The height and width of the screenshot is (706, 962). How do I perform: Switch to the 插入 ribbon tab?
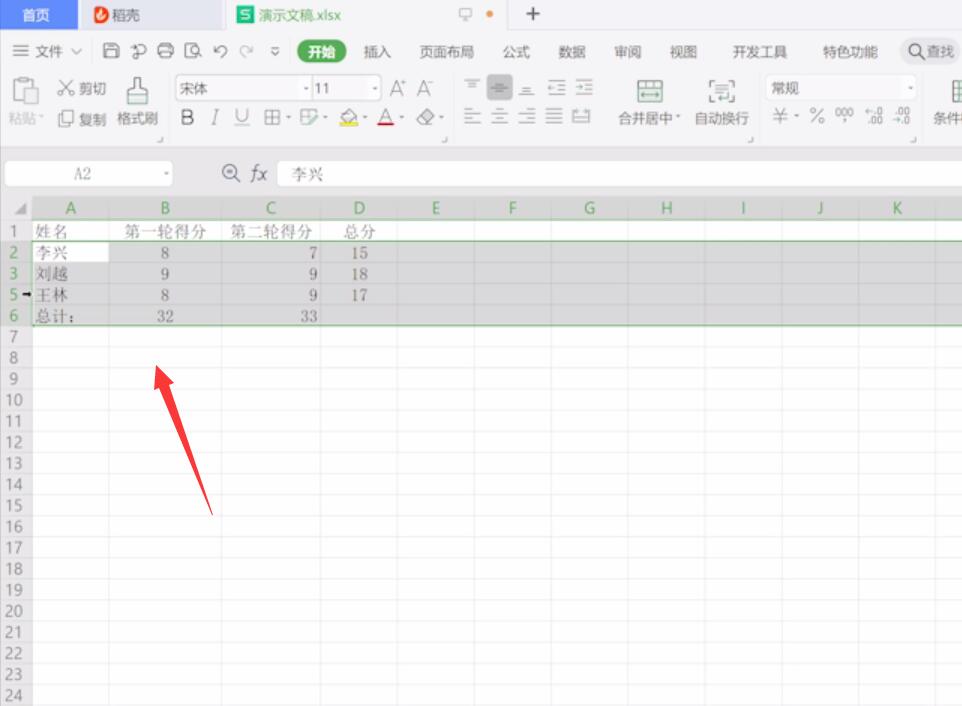coord(377,52)
